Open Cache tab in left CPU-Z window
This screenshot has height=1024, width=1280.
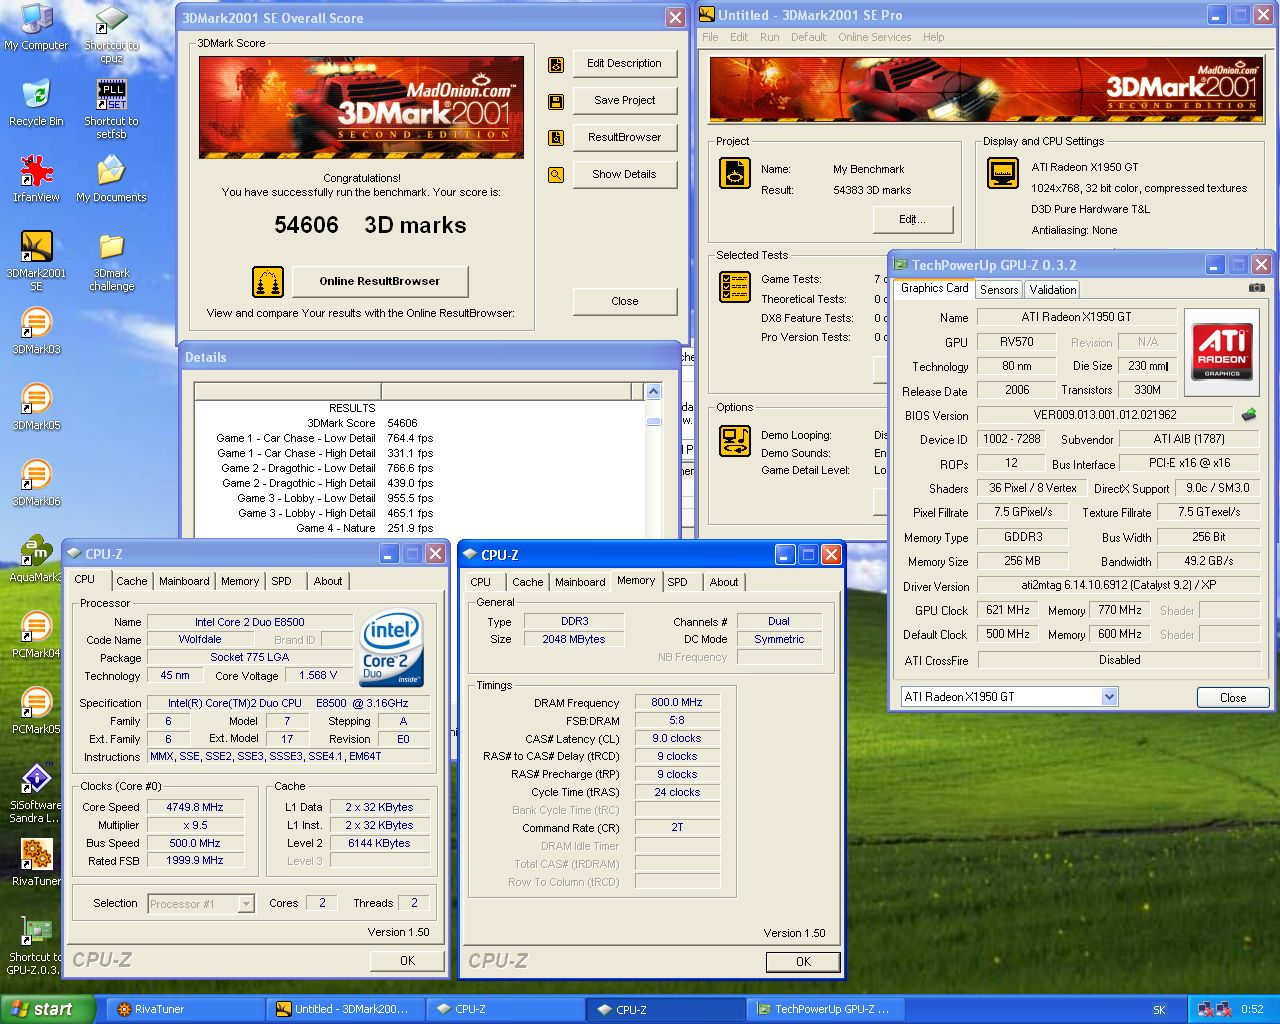(132, 581)
